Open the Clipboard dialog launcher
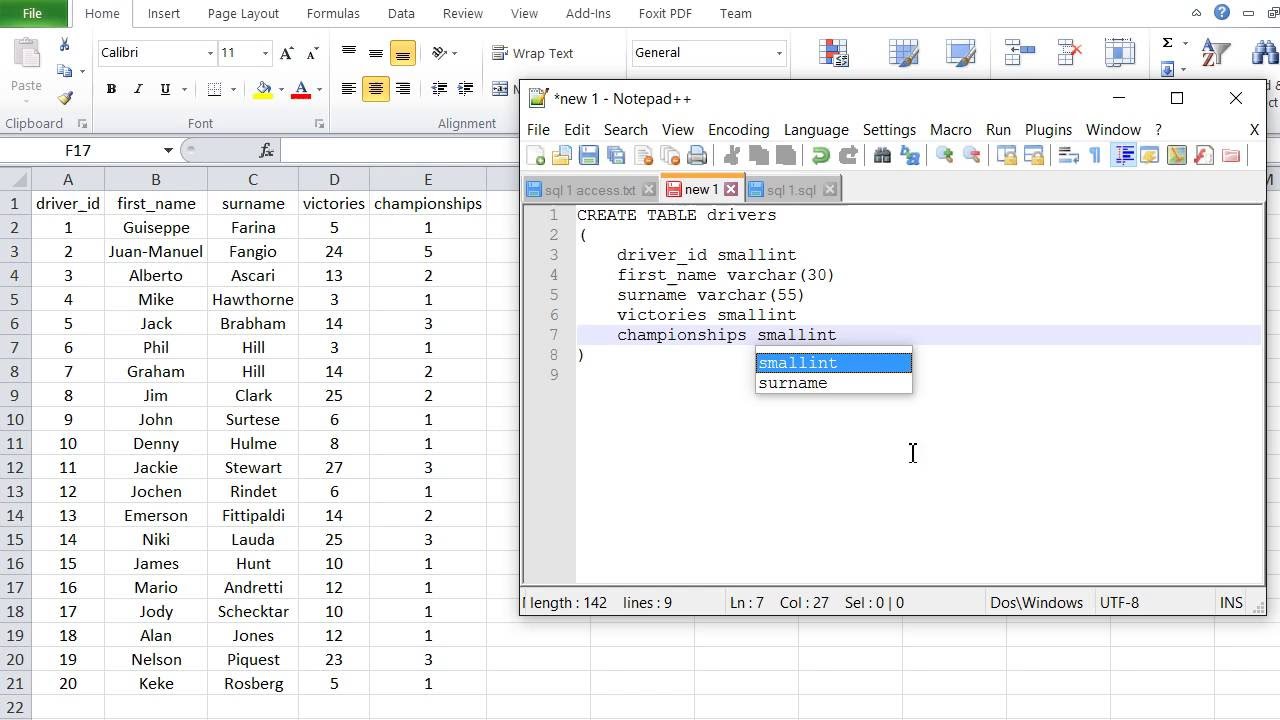The width and height of the screenshot is (1280, 720). tap(82, 124)
